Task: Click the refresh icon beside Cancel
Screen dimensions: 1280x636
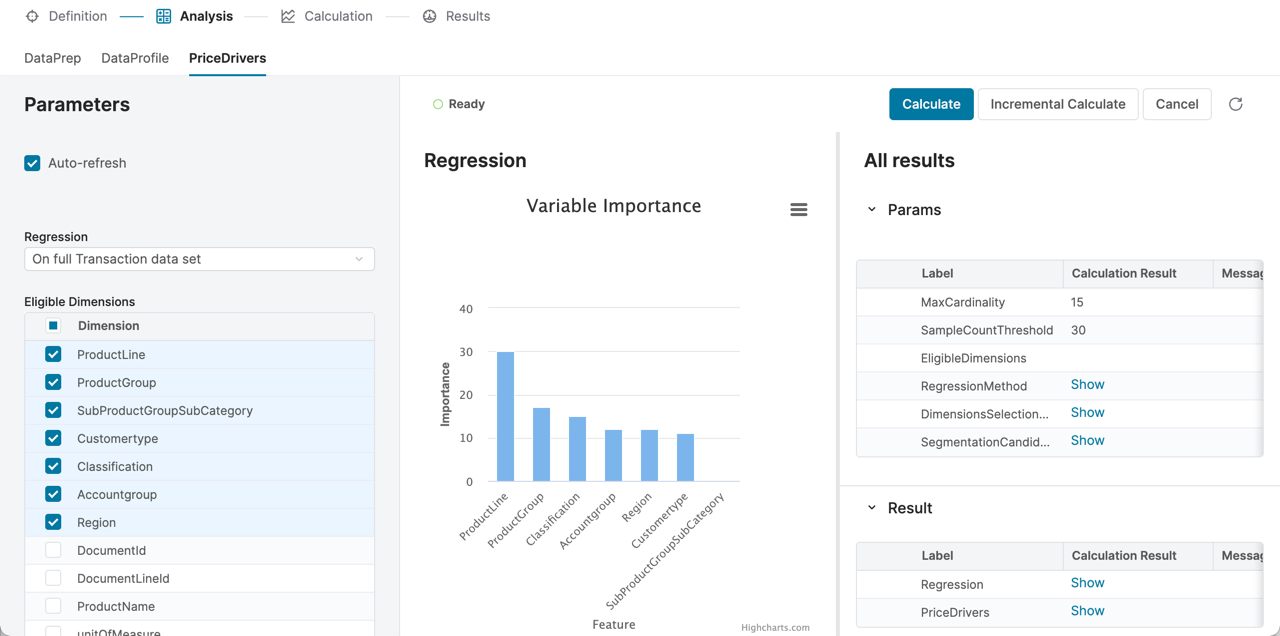Action: 1236,103
